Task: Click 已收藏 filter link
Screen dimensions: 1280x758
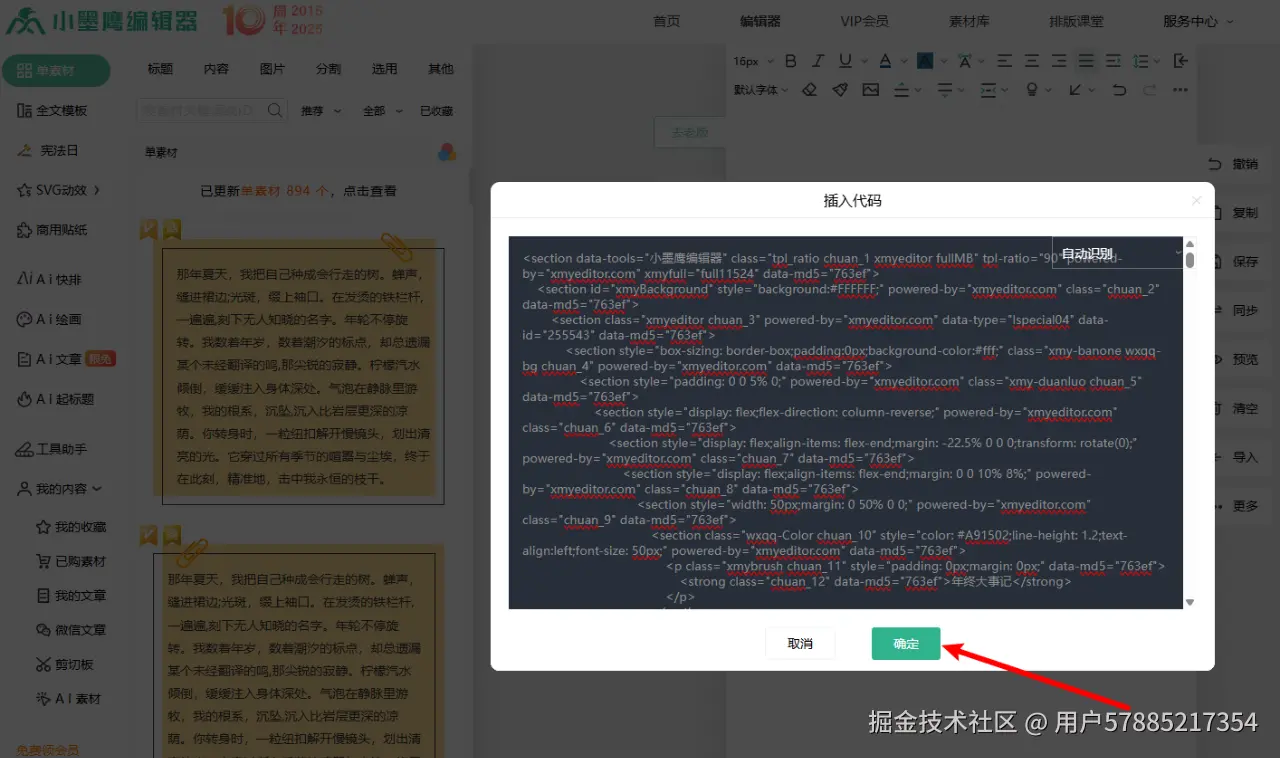Action: [436, 111]
